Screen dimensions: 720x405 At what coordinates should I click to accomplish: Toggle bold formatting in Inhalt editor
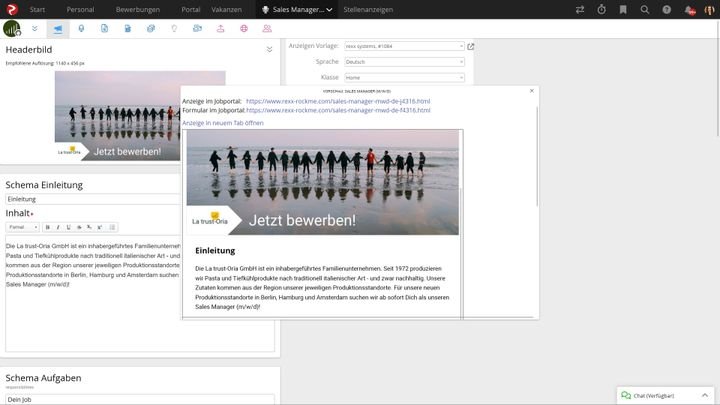[48, 227]
